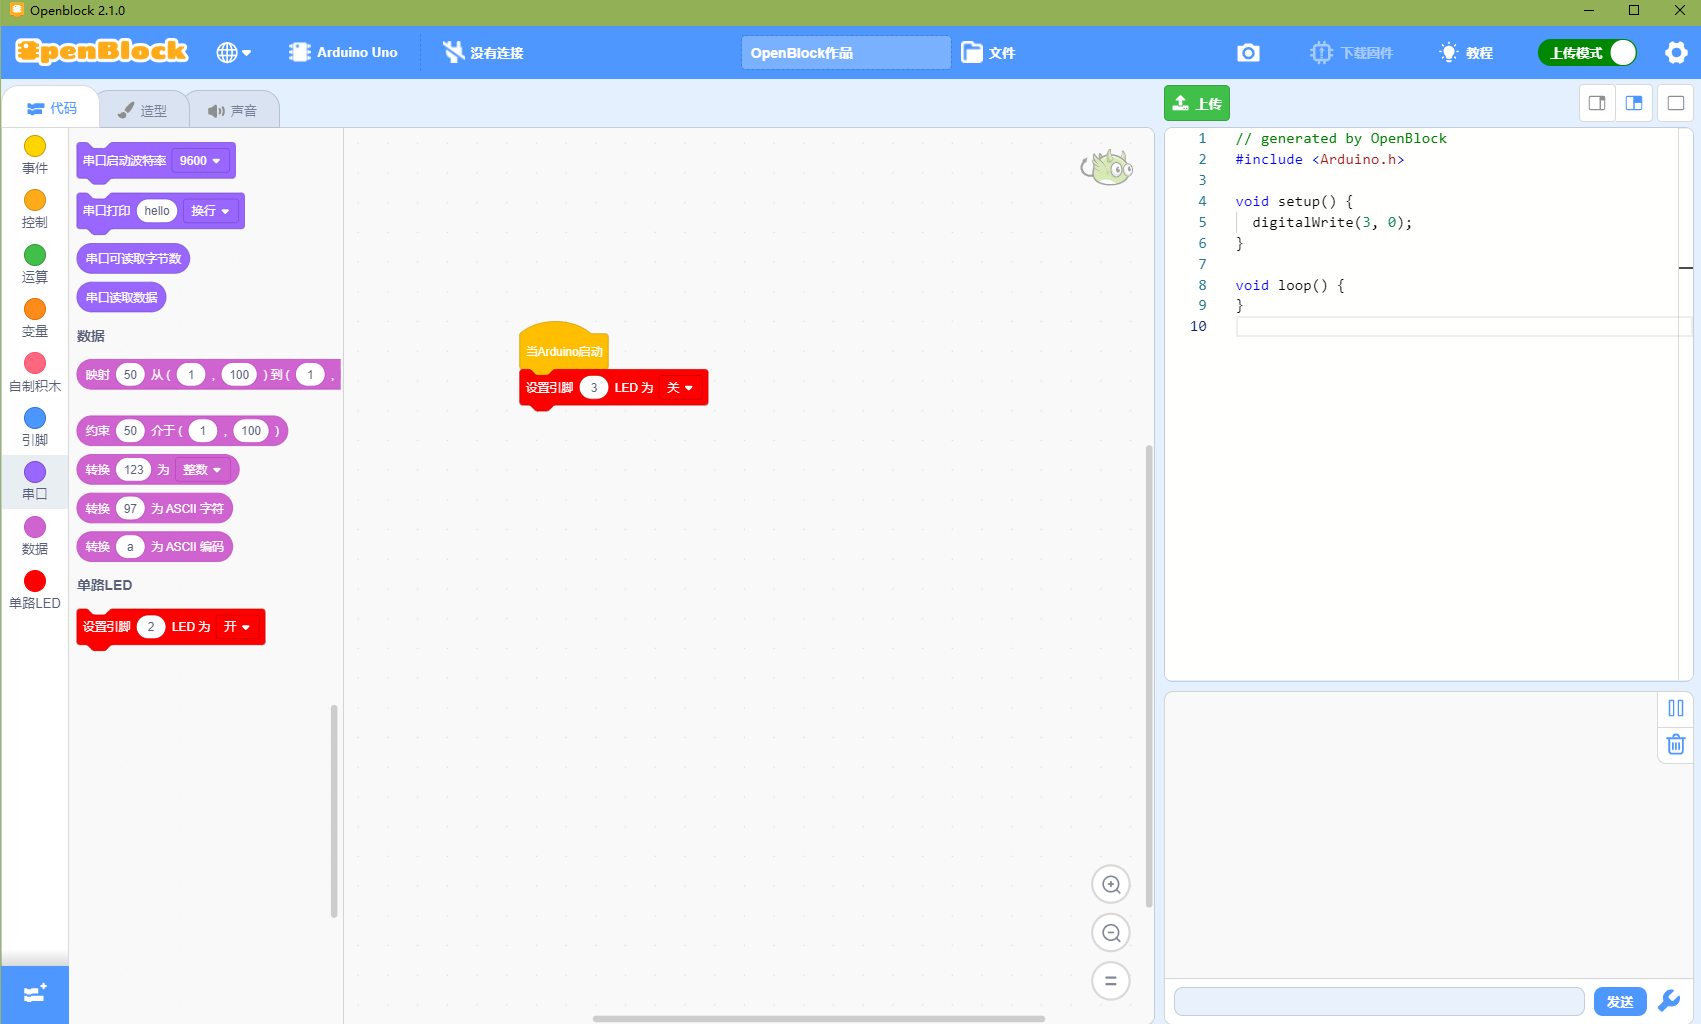Open the language globe dropdown

coord(234,53)
